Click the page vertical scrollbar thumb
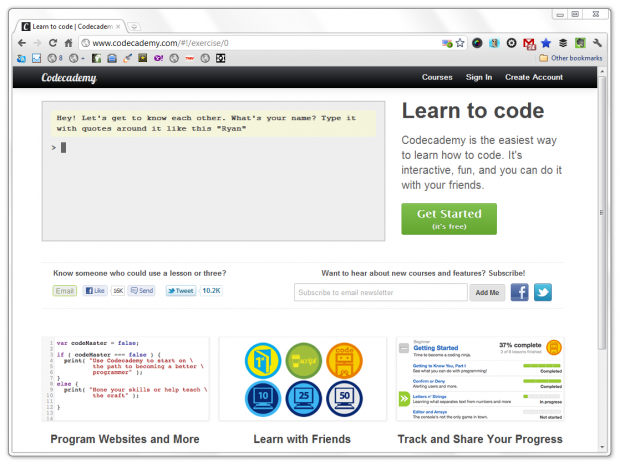The width and height of the screenshot is (620, 464). [602, 213]
